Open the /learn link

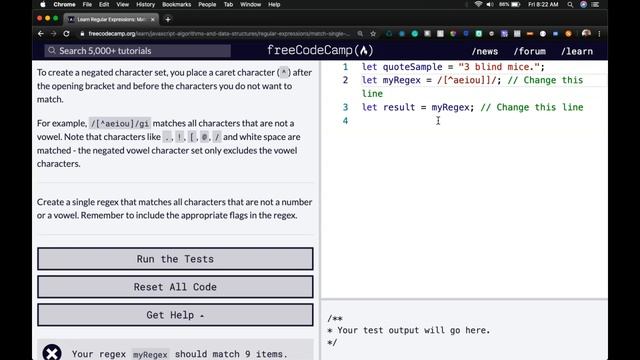tap(577, 51)
